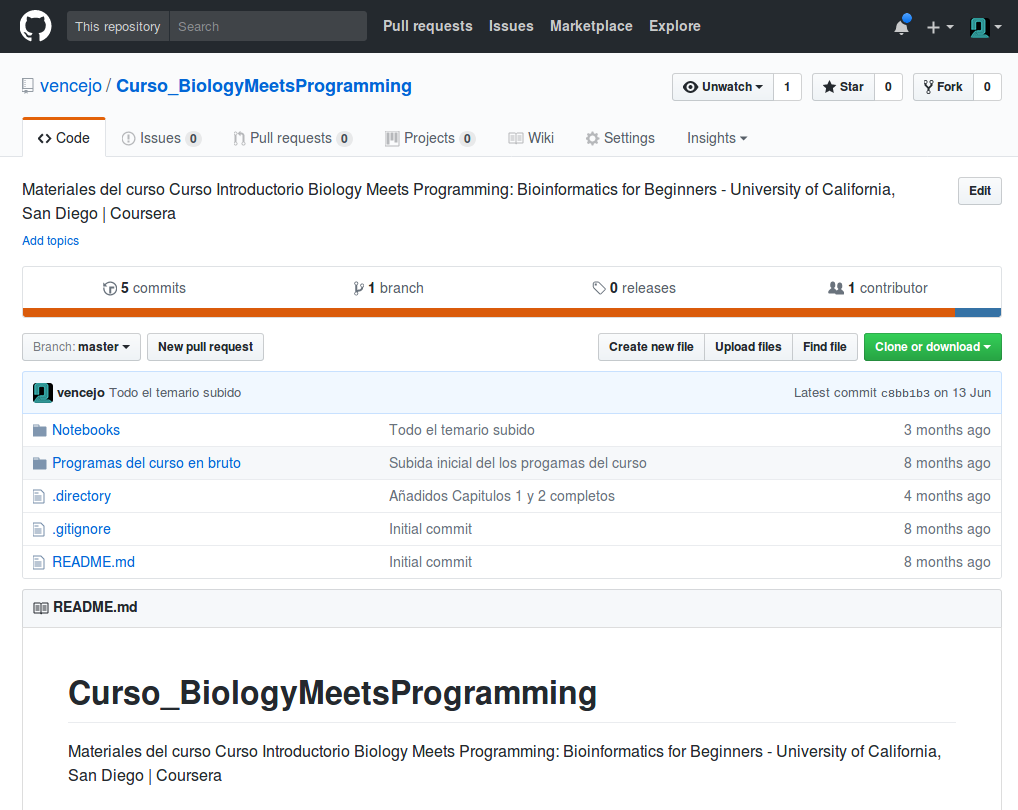Open the notifications bell icon
Screen dimensions: 1018x810
coord(902,27)
